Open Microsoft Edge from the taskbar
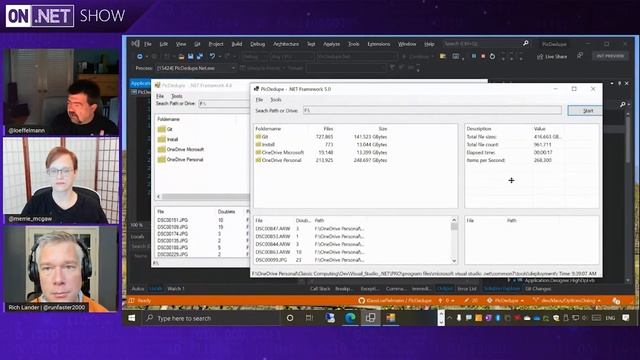 point(350,318)
